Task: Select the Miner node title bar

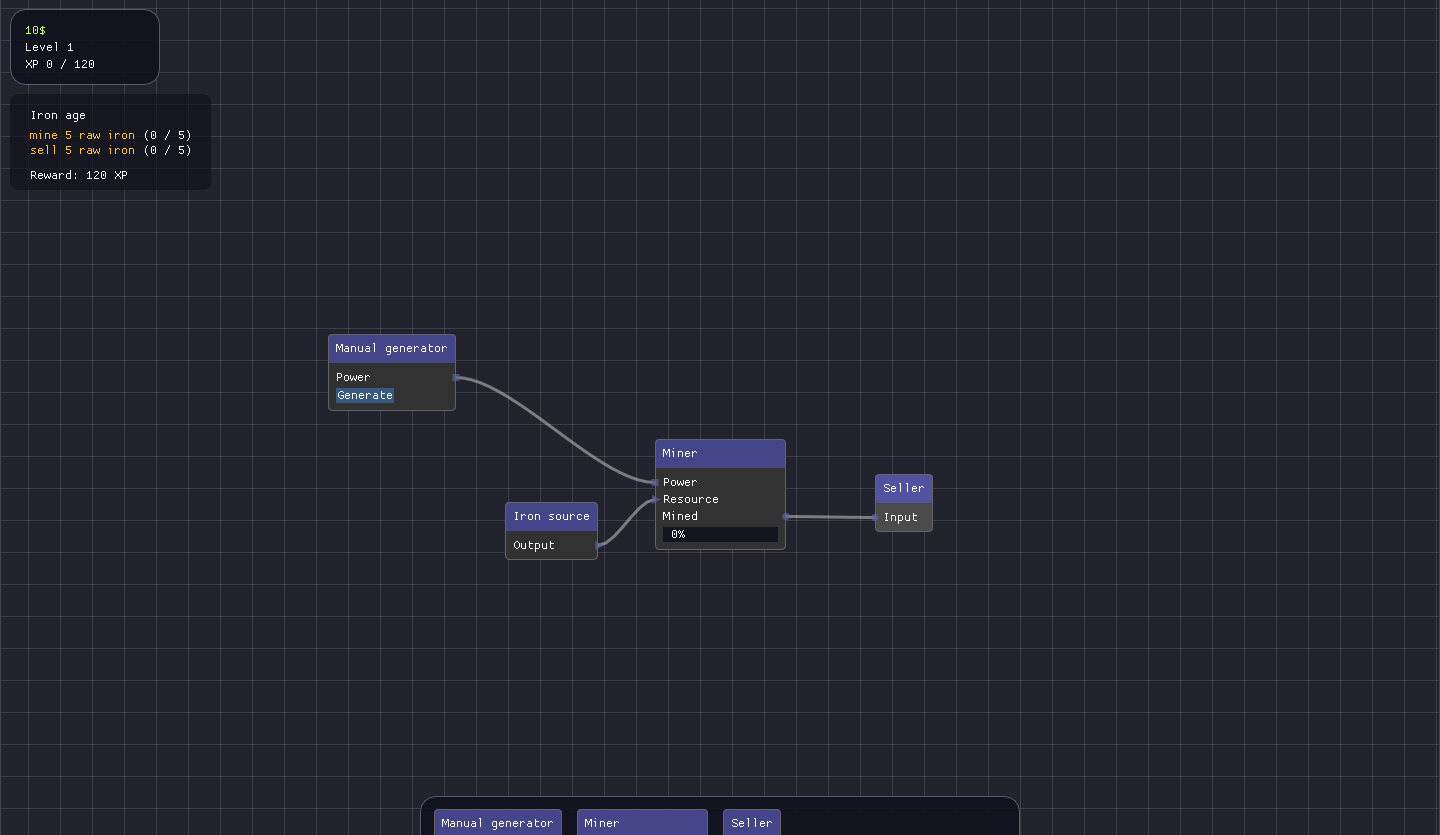Action: click(720, 454)
